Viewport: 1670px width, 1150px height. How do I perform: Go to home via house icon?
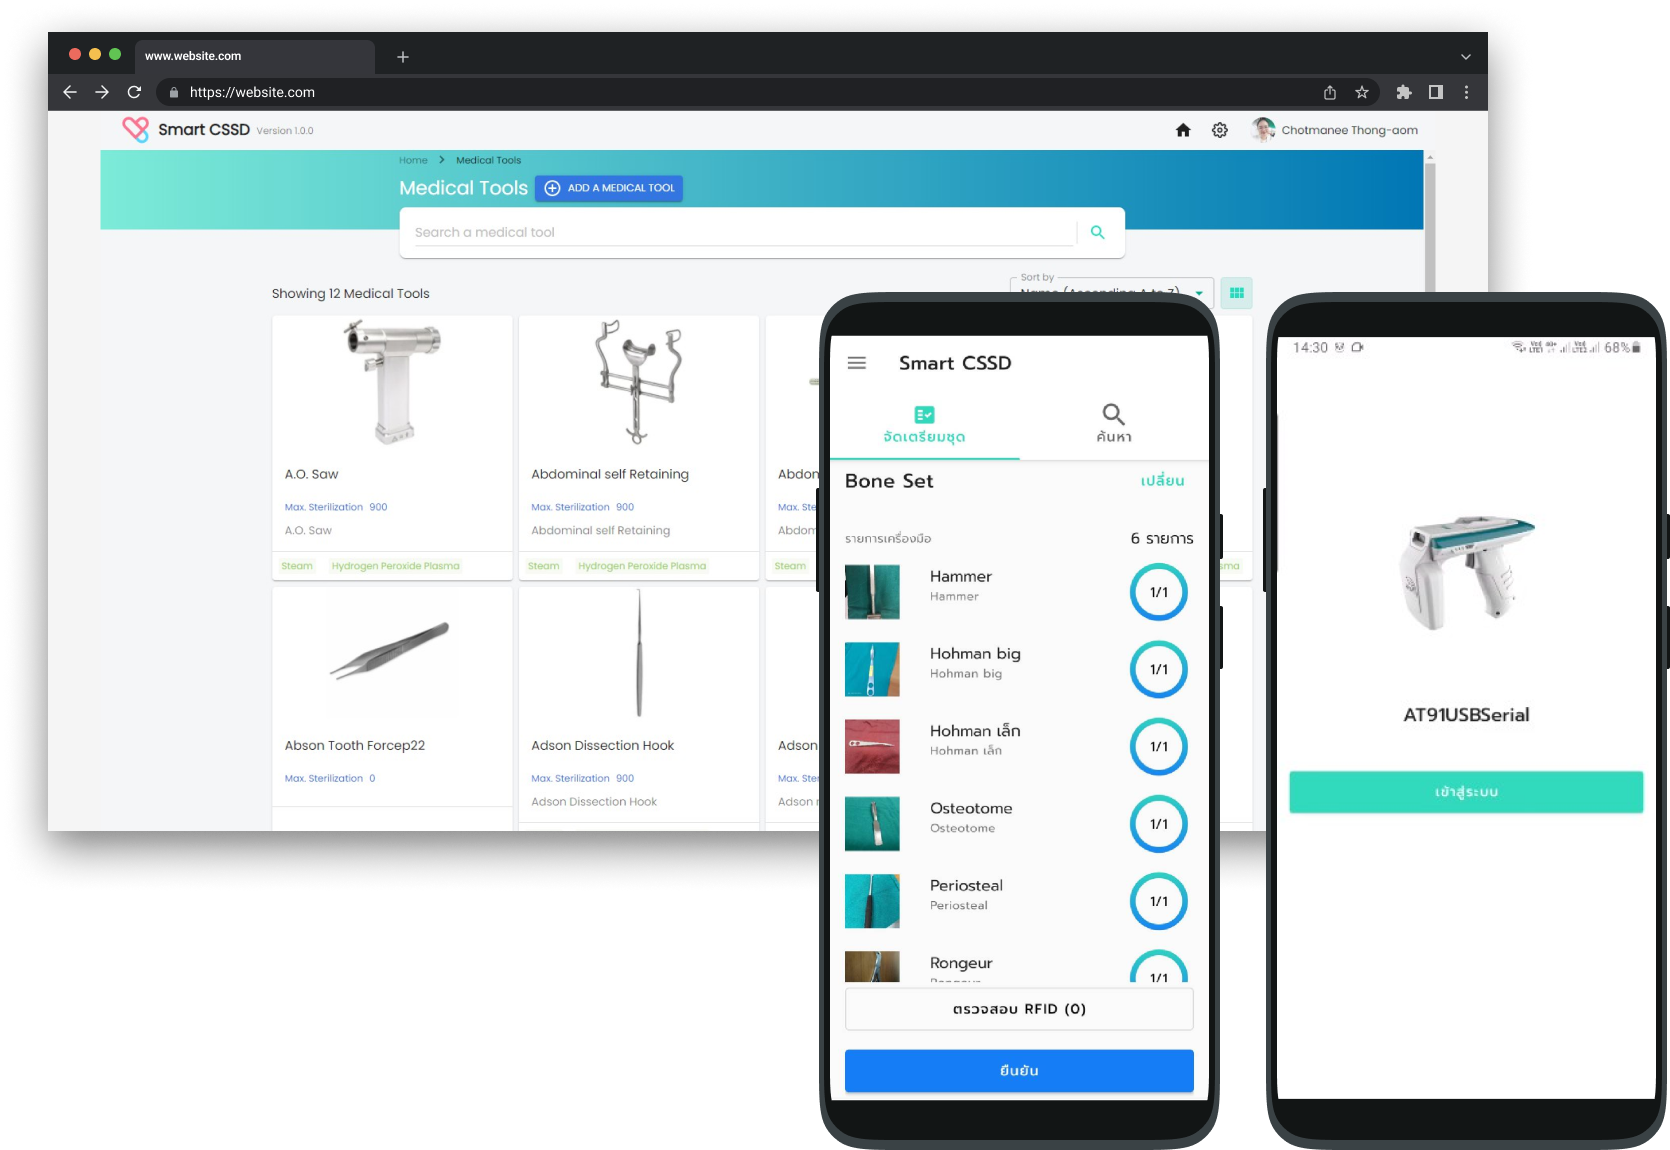pyautogui.click(x=1183, y=130)
